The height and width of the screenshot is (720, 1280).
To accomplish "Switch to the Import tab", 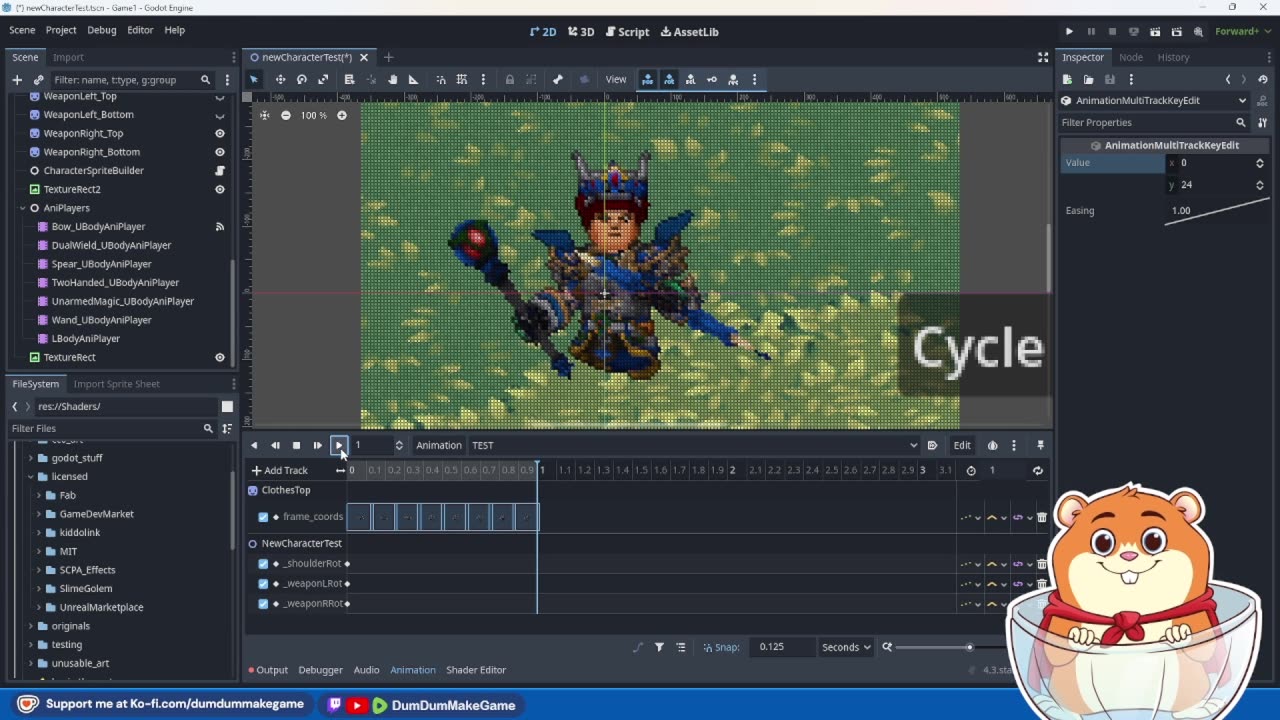I will pos(68,57).
